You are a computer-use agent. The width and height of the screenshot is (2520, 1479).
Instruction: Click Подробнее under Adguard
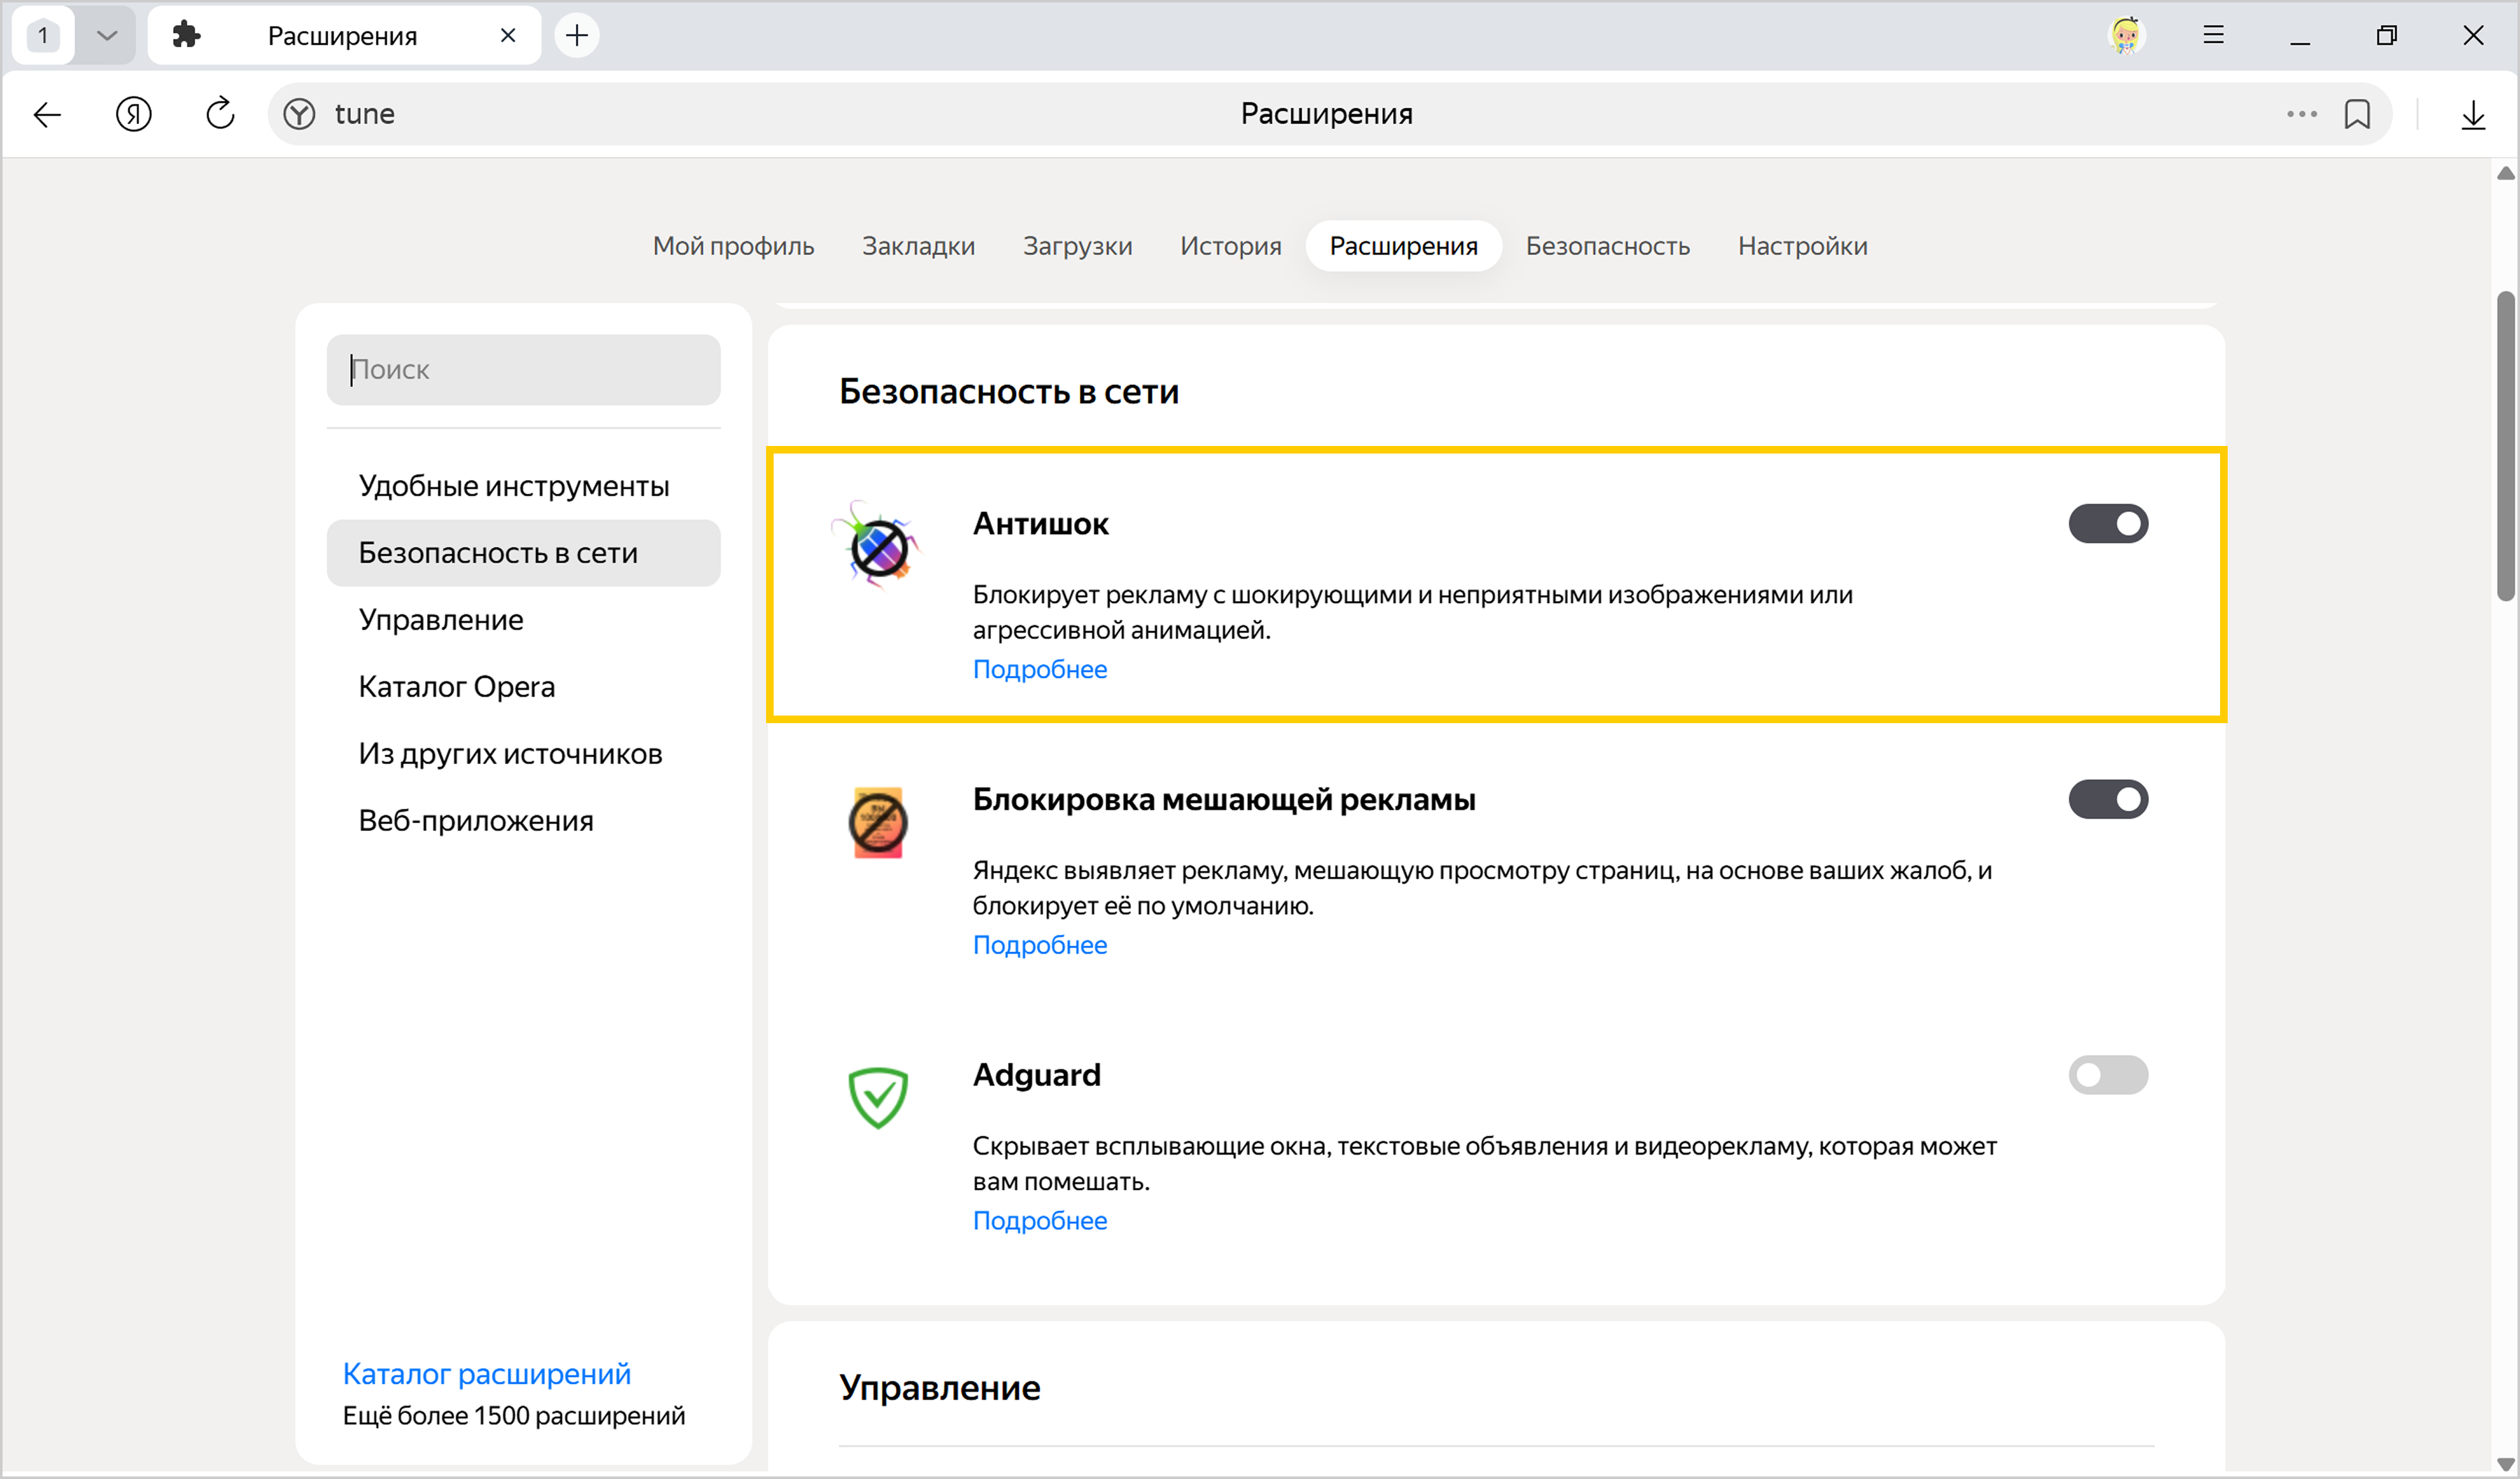[x=1039, y=1220]
